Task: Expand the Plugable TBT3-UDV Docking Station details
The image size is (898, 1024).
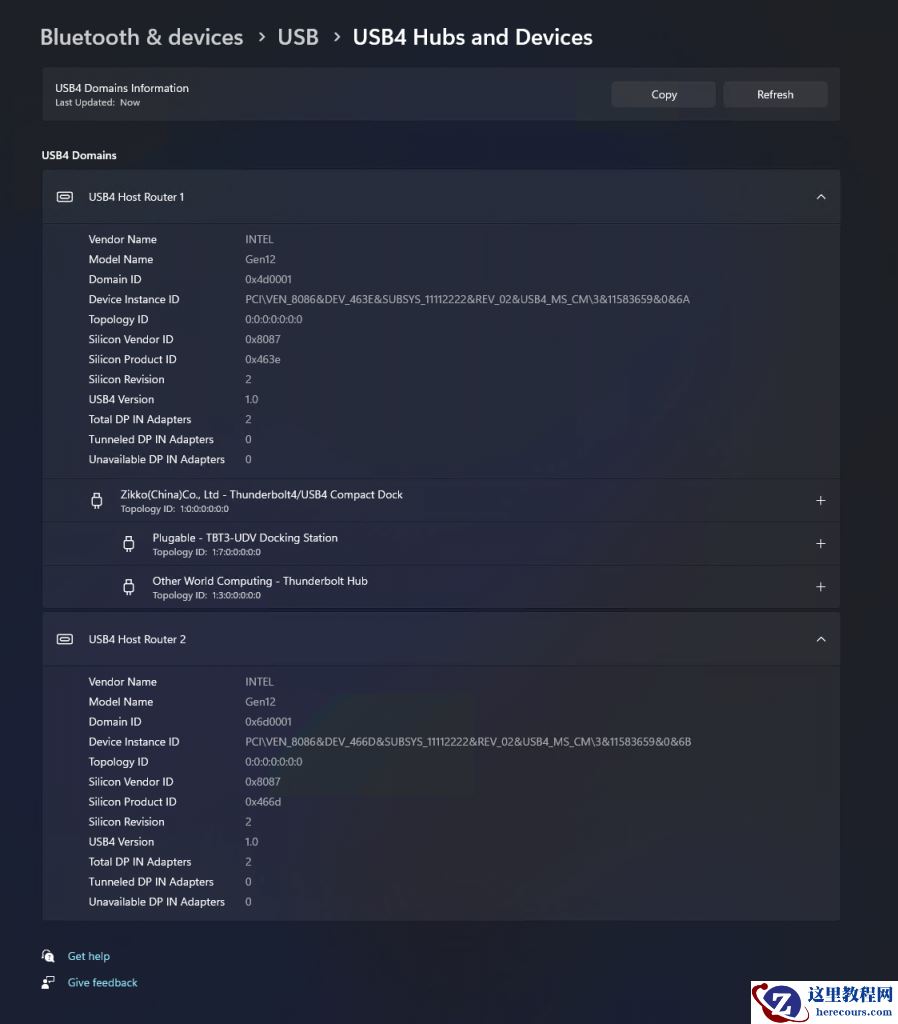Action: (821, 544)
